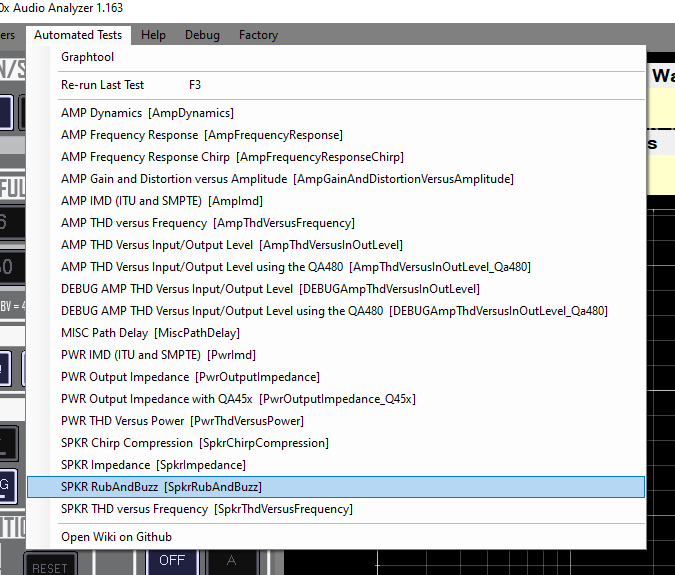The width and height of the screenshot is (675, 575).
Task: Choose Re-run Last Test
Action: click(x=336, y=85)
